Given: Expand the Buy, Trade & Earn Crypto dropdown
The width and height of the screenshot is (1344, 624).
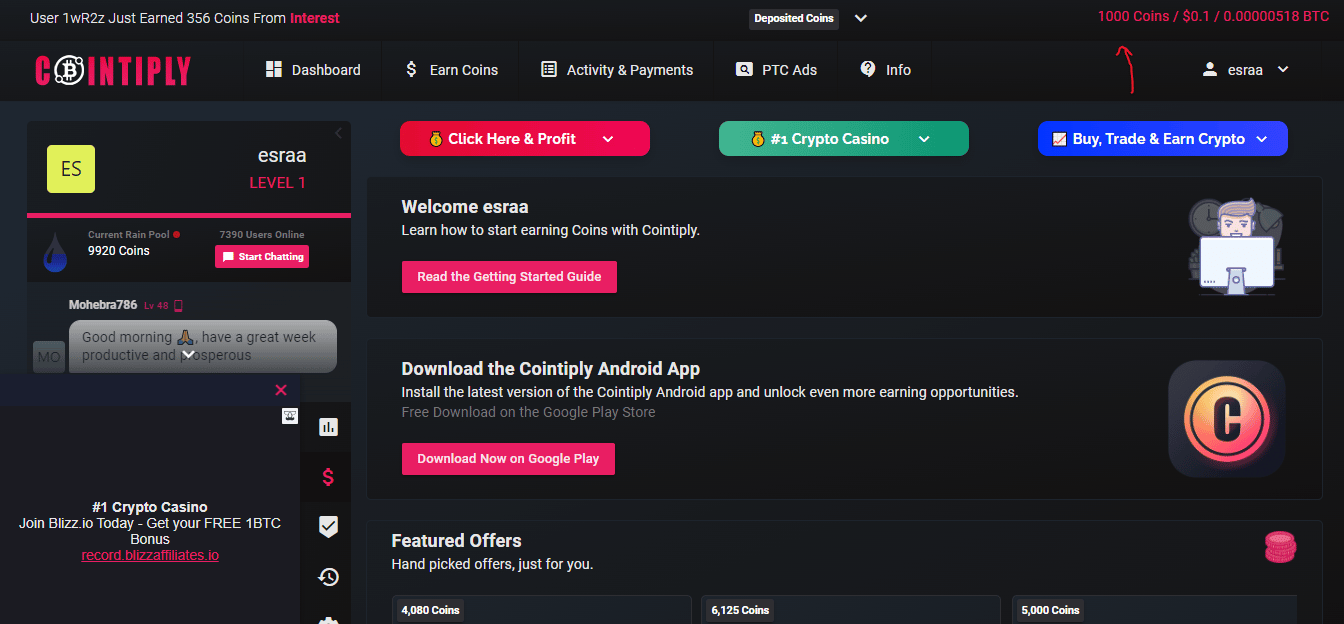Looking at the screenshot, I should 1261,139.
